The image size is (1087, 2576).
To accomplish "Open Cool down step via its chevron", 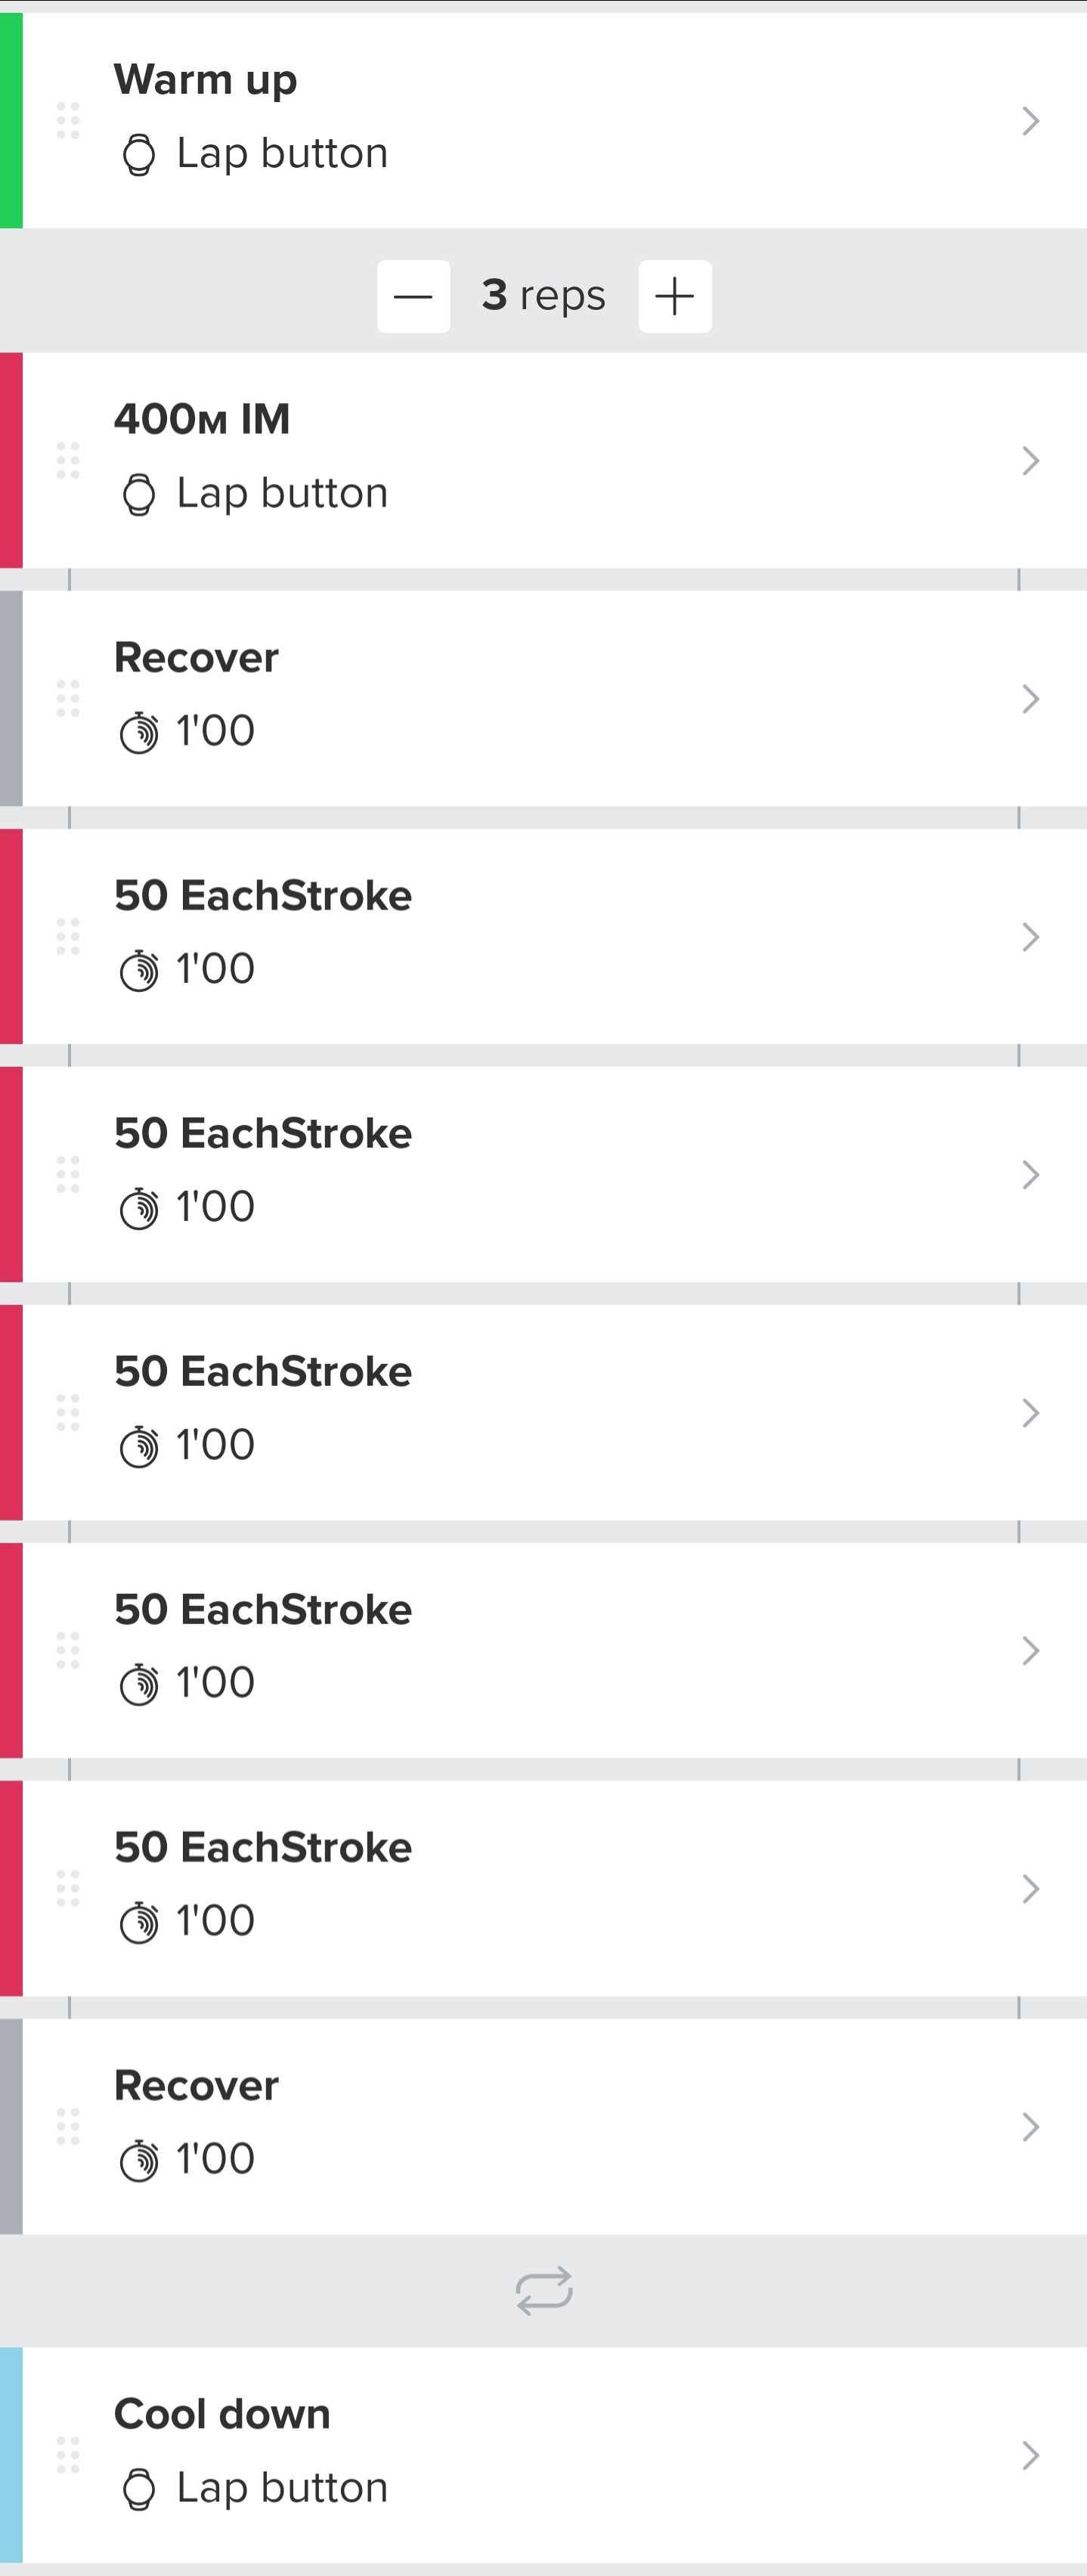I will tap(1031, 2455).
